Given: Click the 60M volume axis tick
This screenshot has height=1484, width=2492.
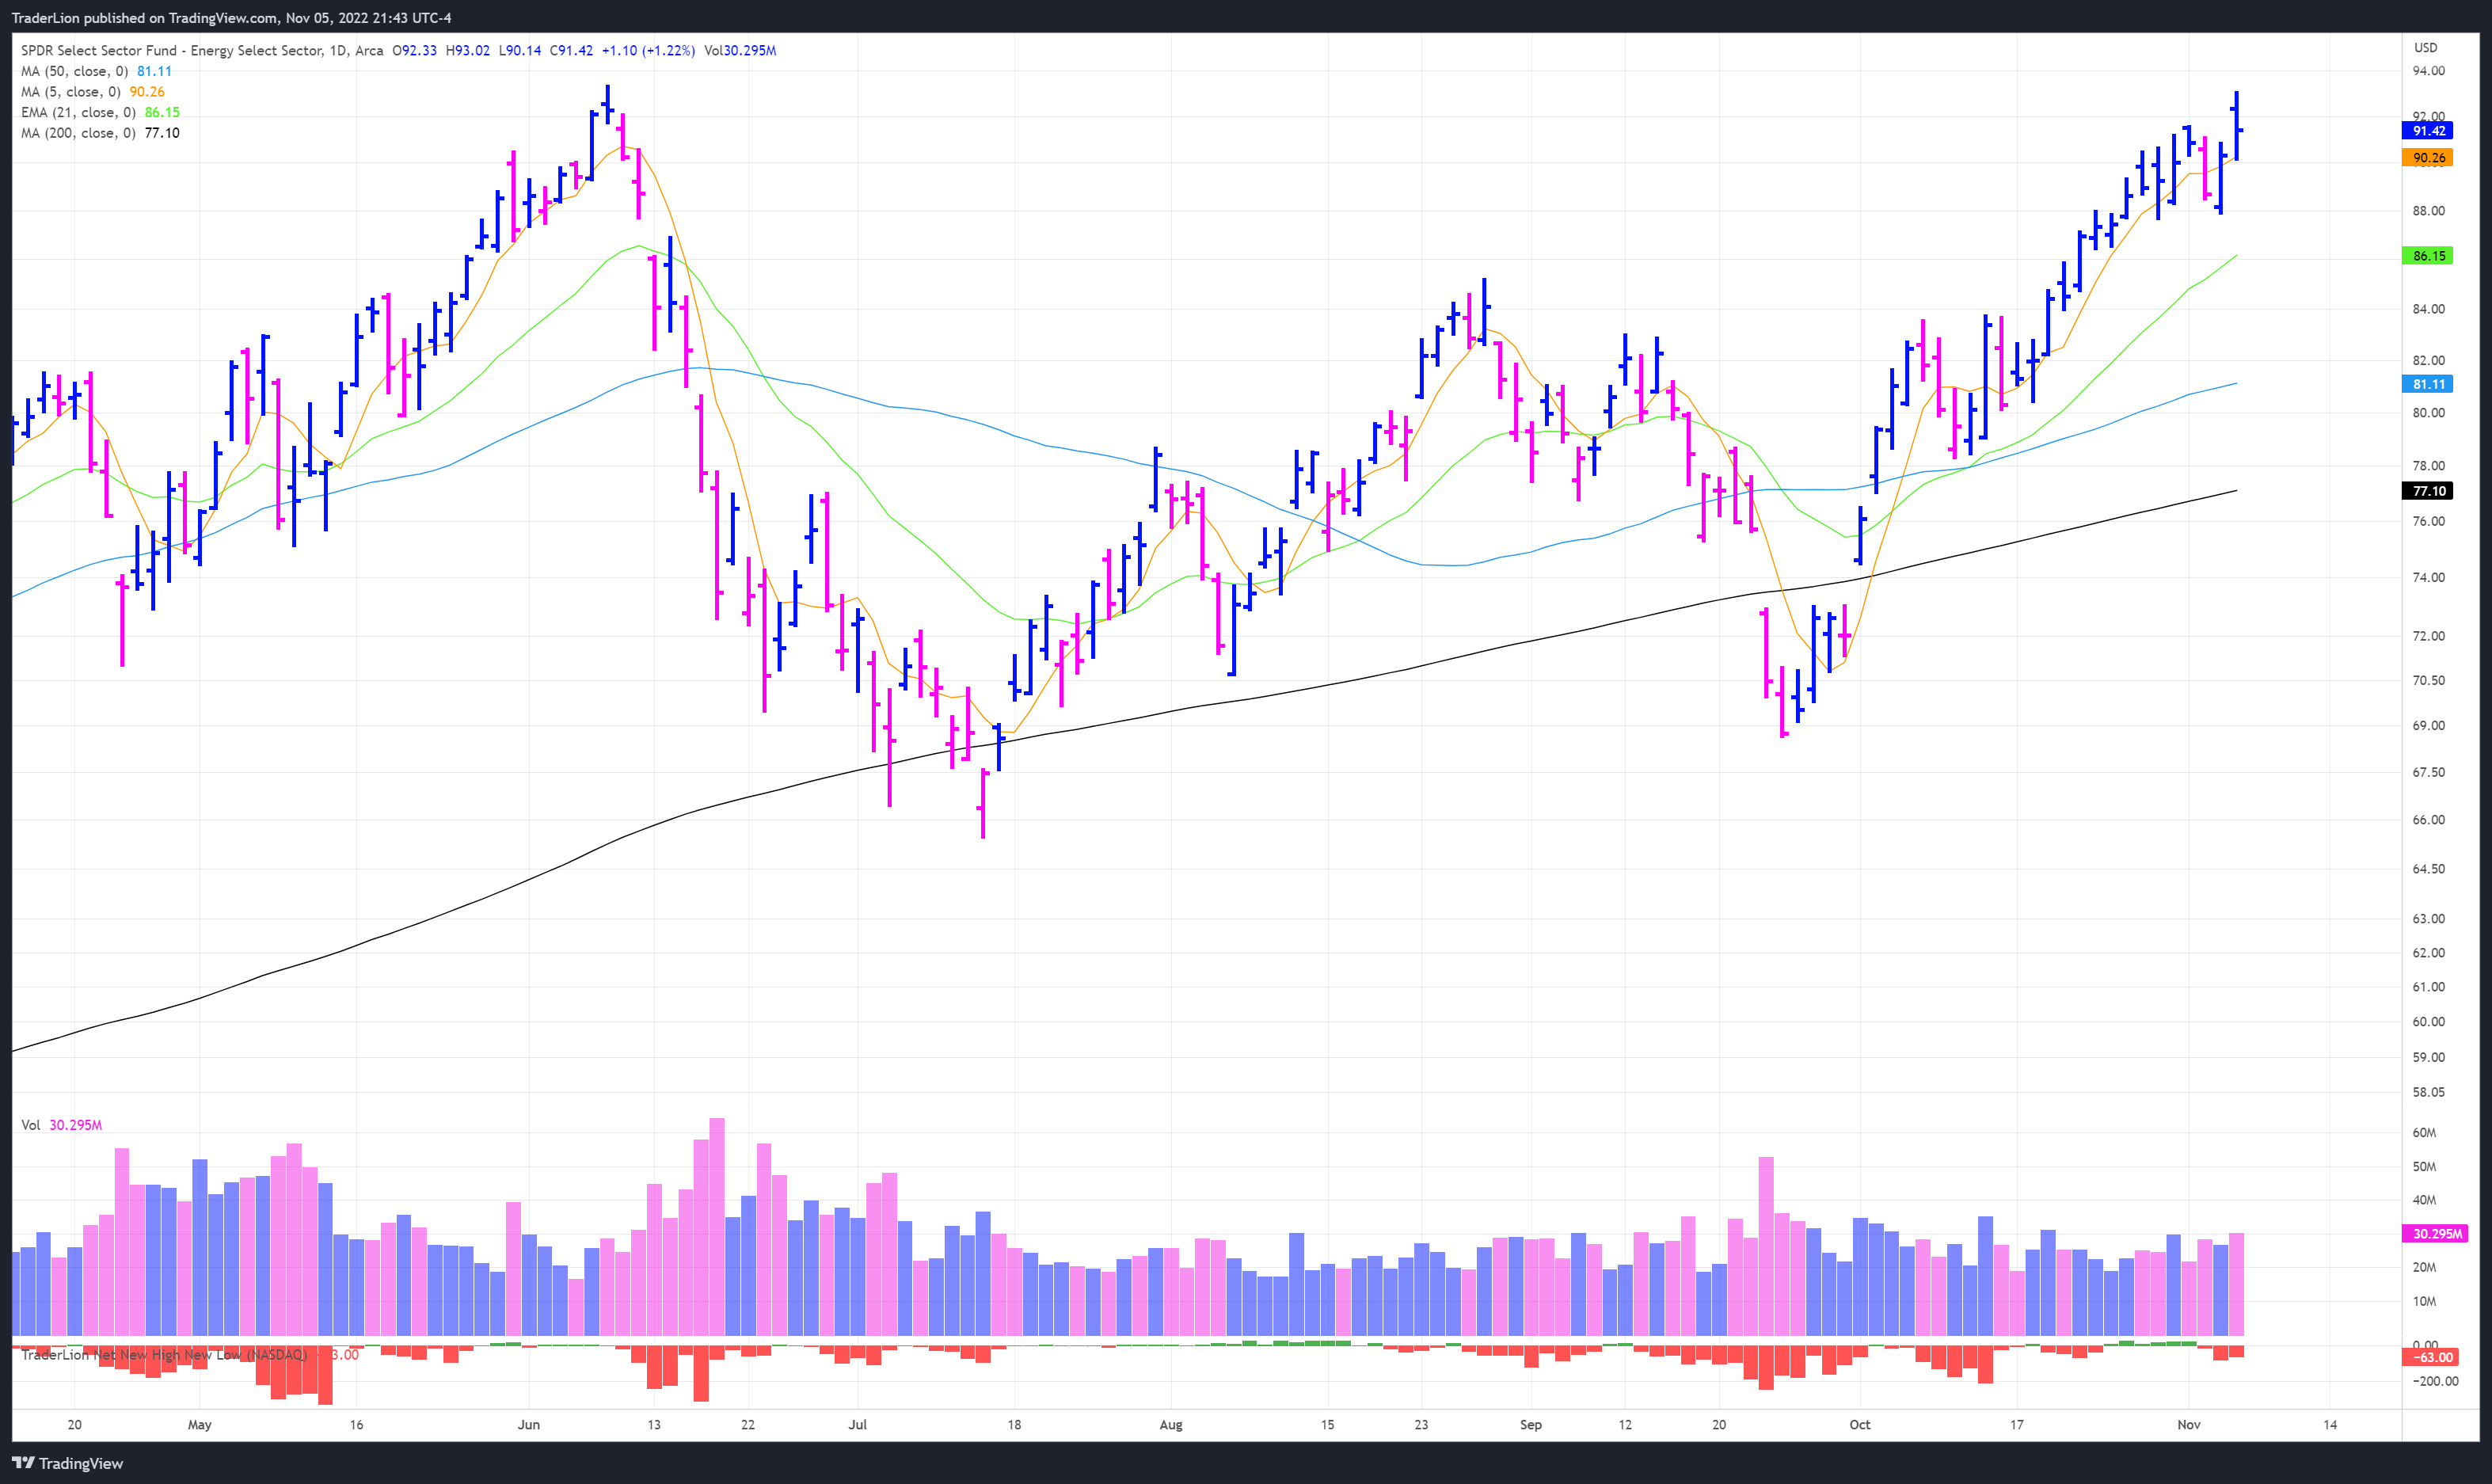Looking at the screenshot, I should coord(2424,1133).
